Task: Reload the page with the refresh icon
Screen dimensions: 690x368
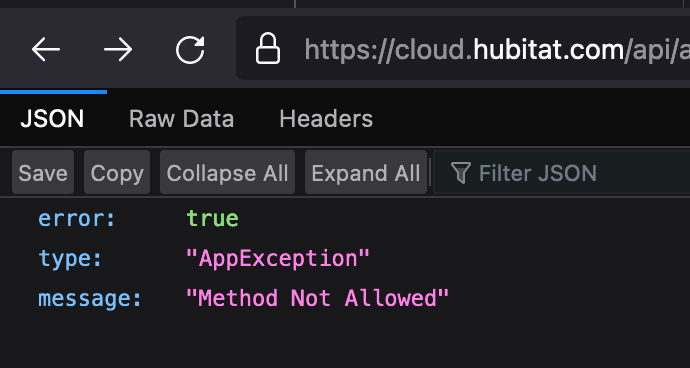Action: click(x=190, y=49)
